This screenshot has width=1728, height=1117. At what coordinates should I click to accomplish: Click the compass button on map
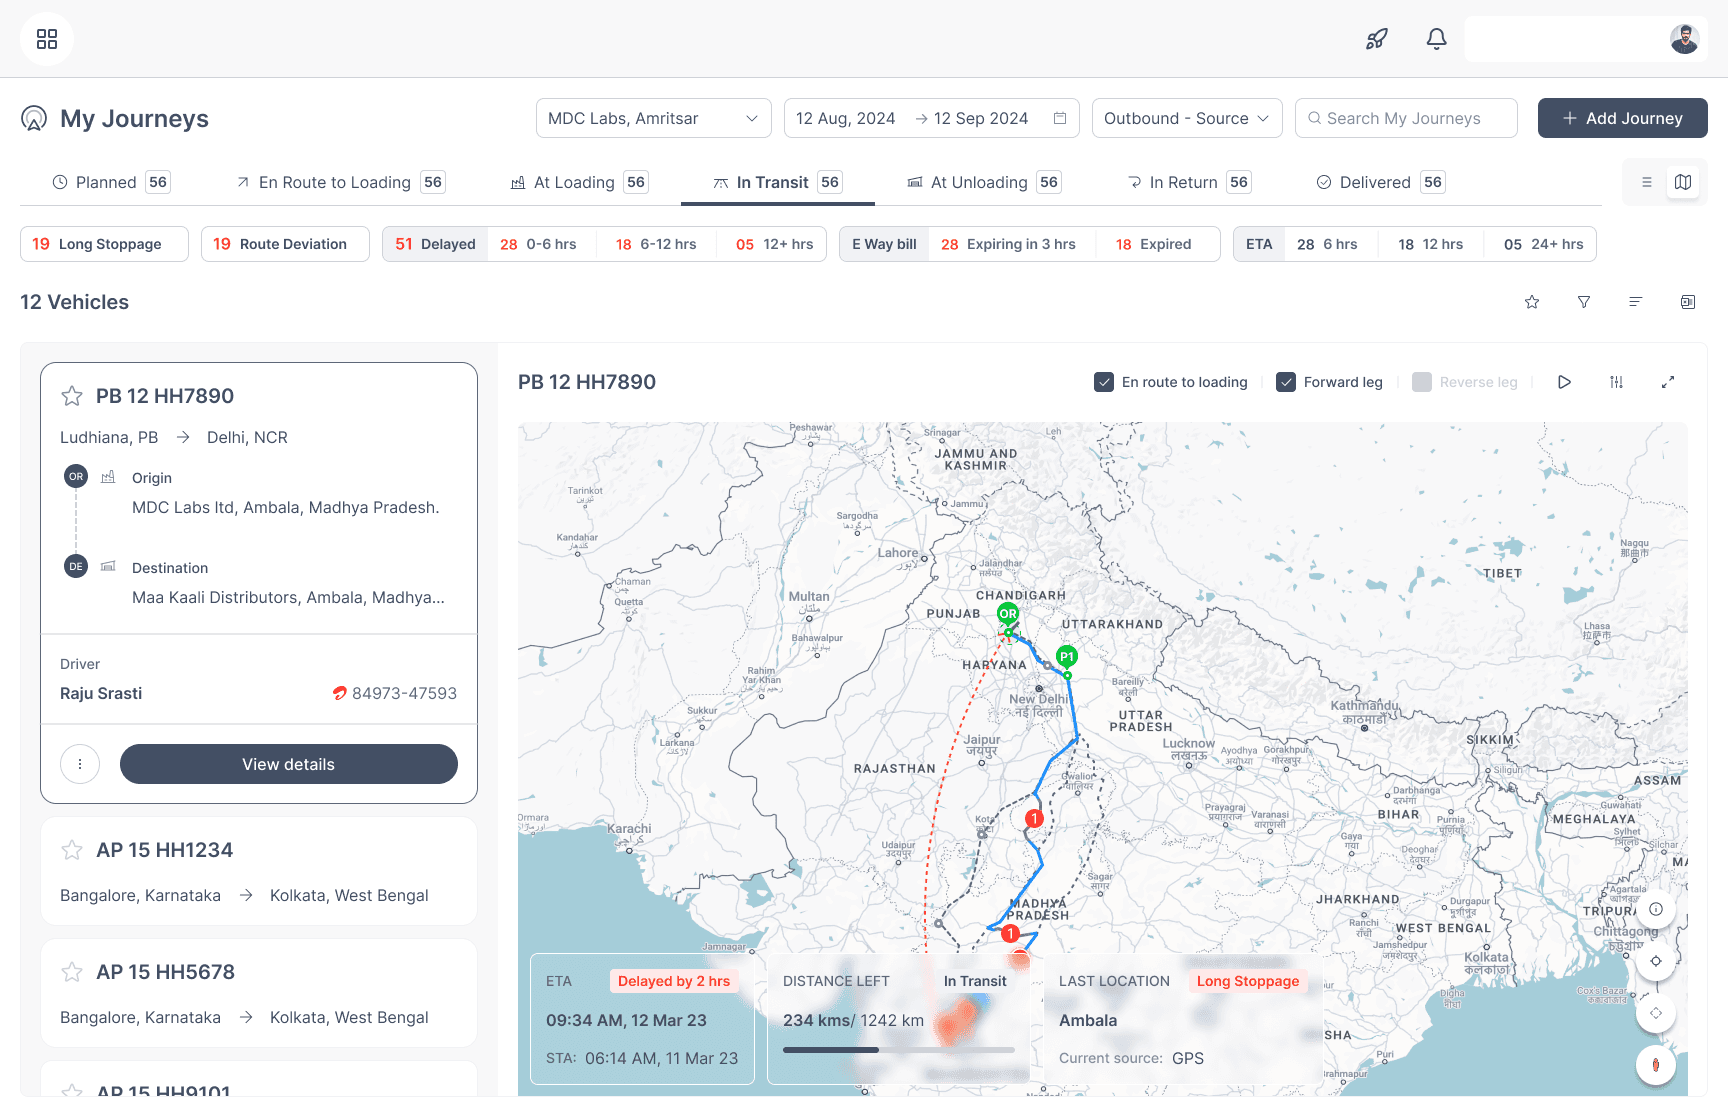(x=1656, y=1065)
